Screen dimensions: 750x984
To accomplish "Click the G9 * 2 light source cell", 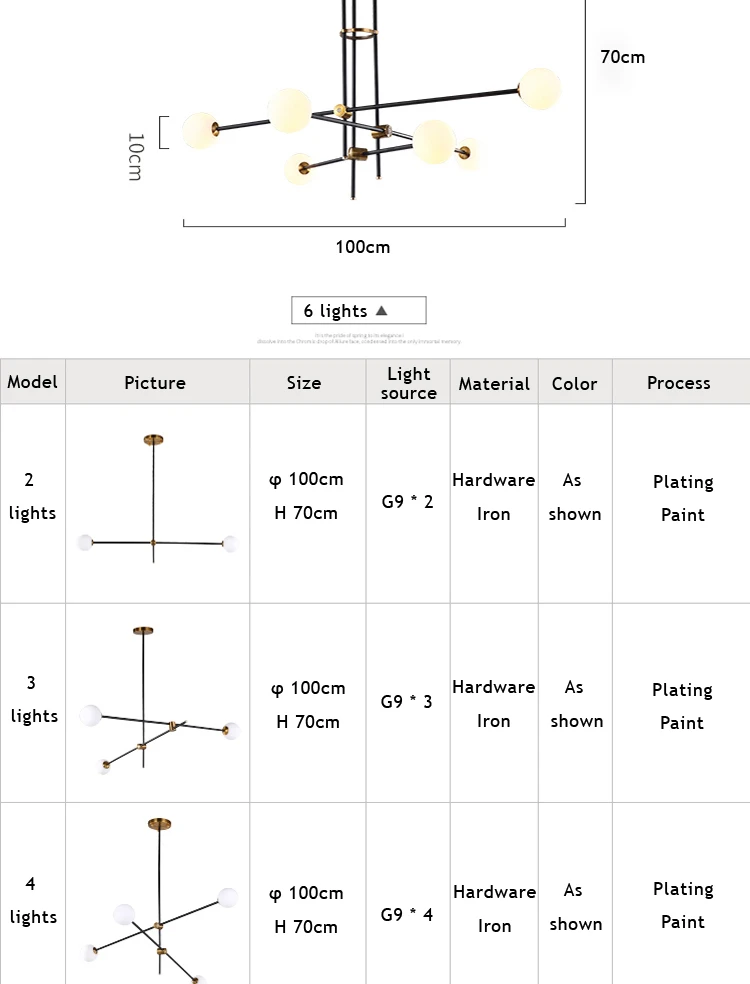I will 408,503.
